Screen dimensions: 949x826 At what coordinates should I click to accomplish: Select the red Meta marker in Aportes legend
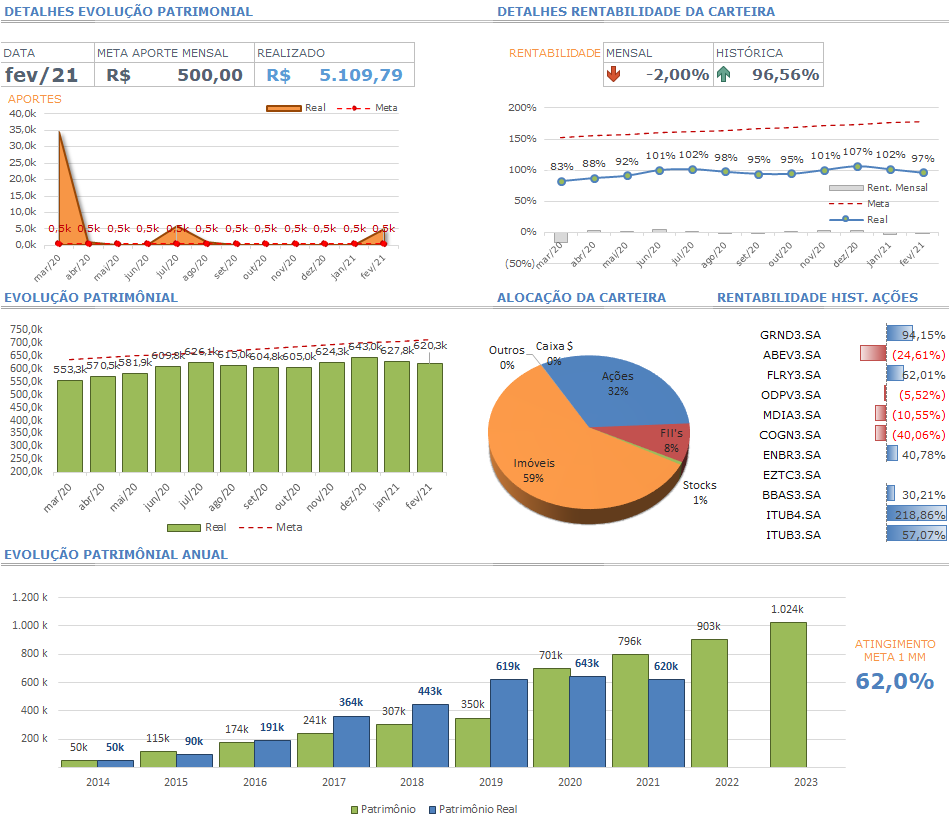coord(354,108)
